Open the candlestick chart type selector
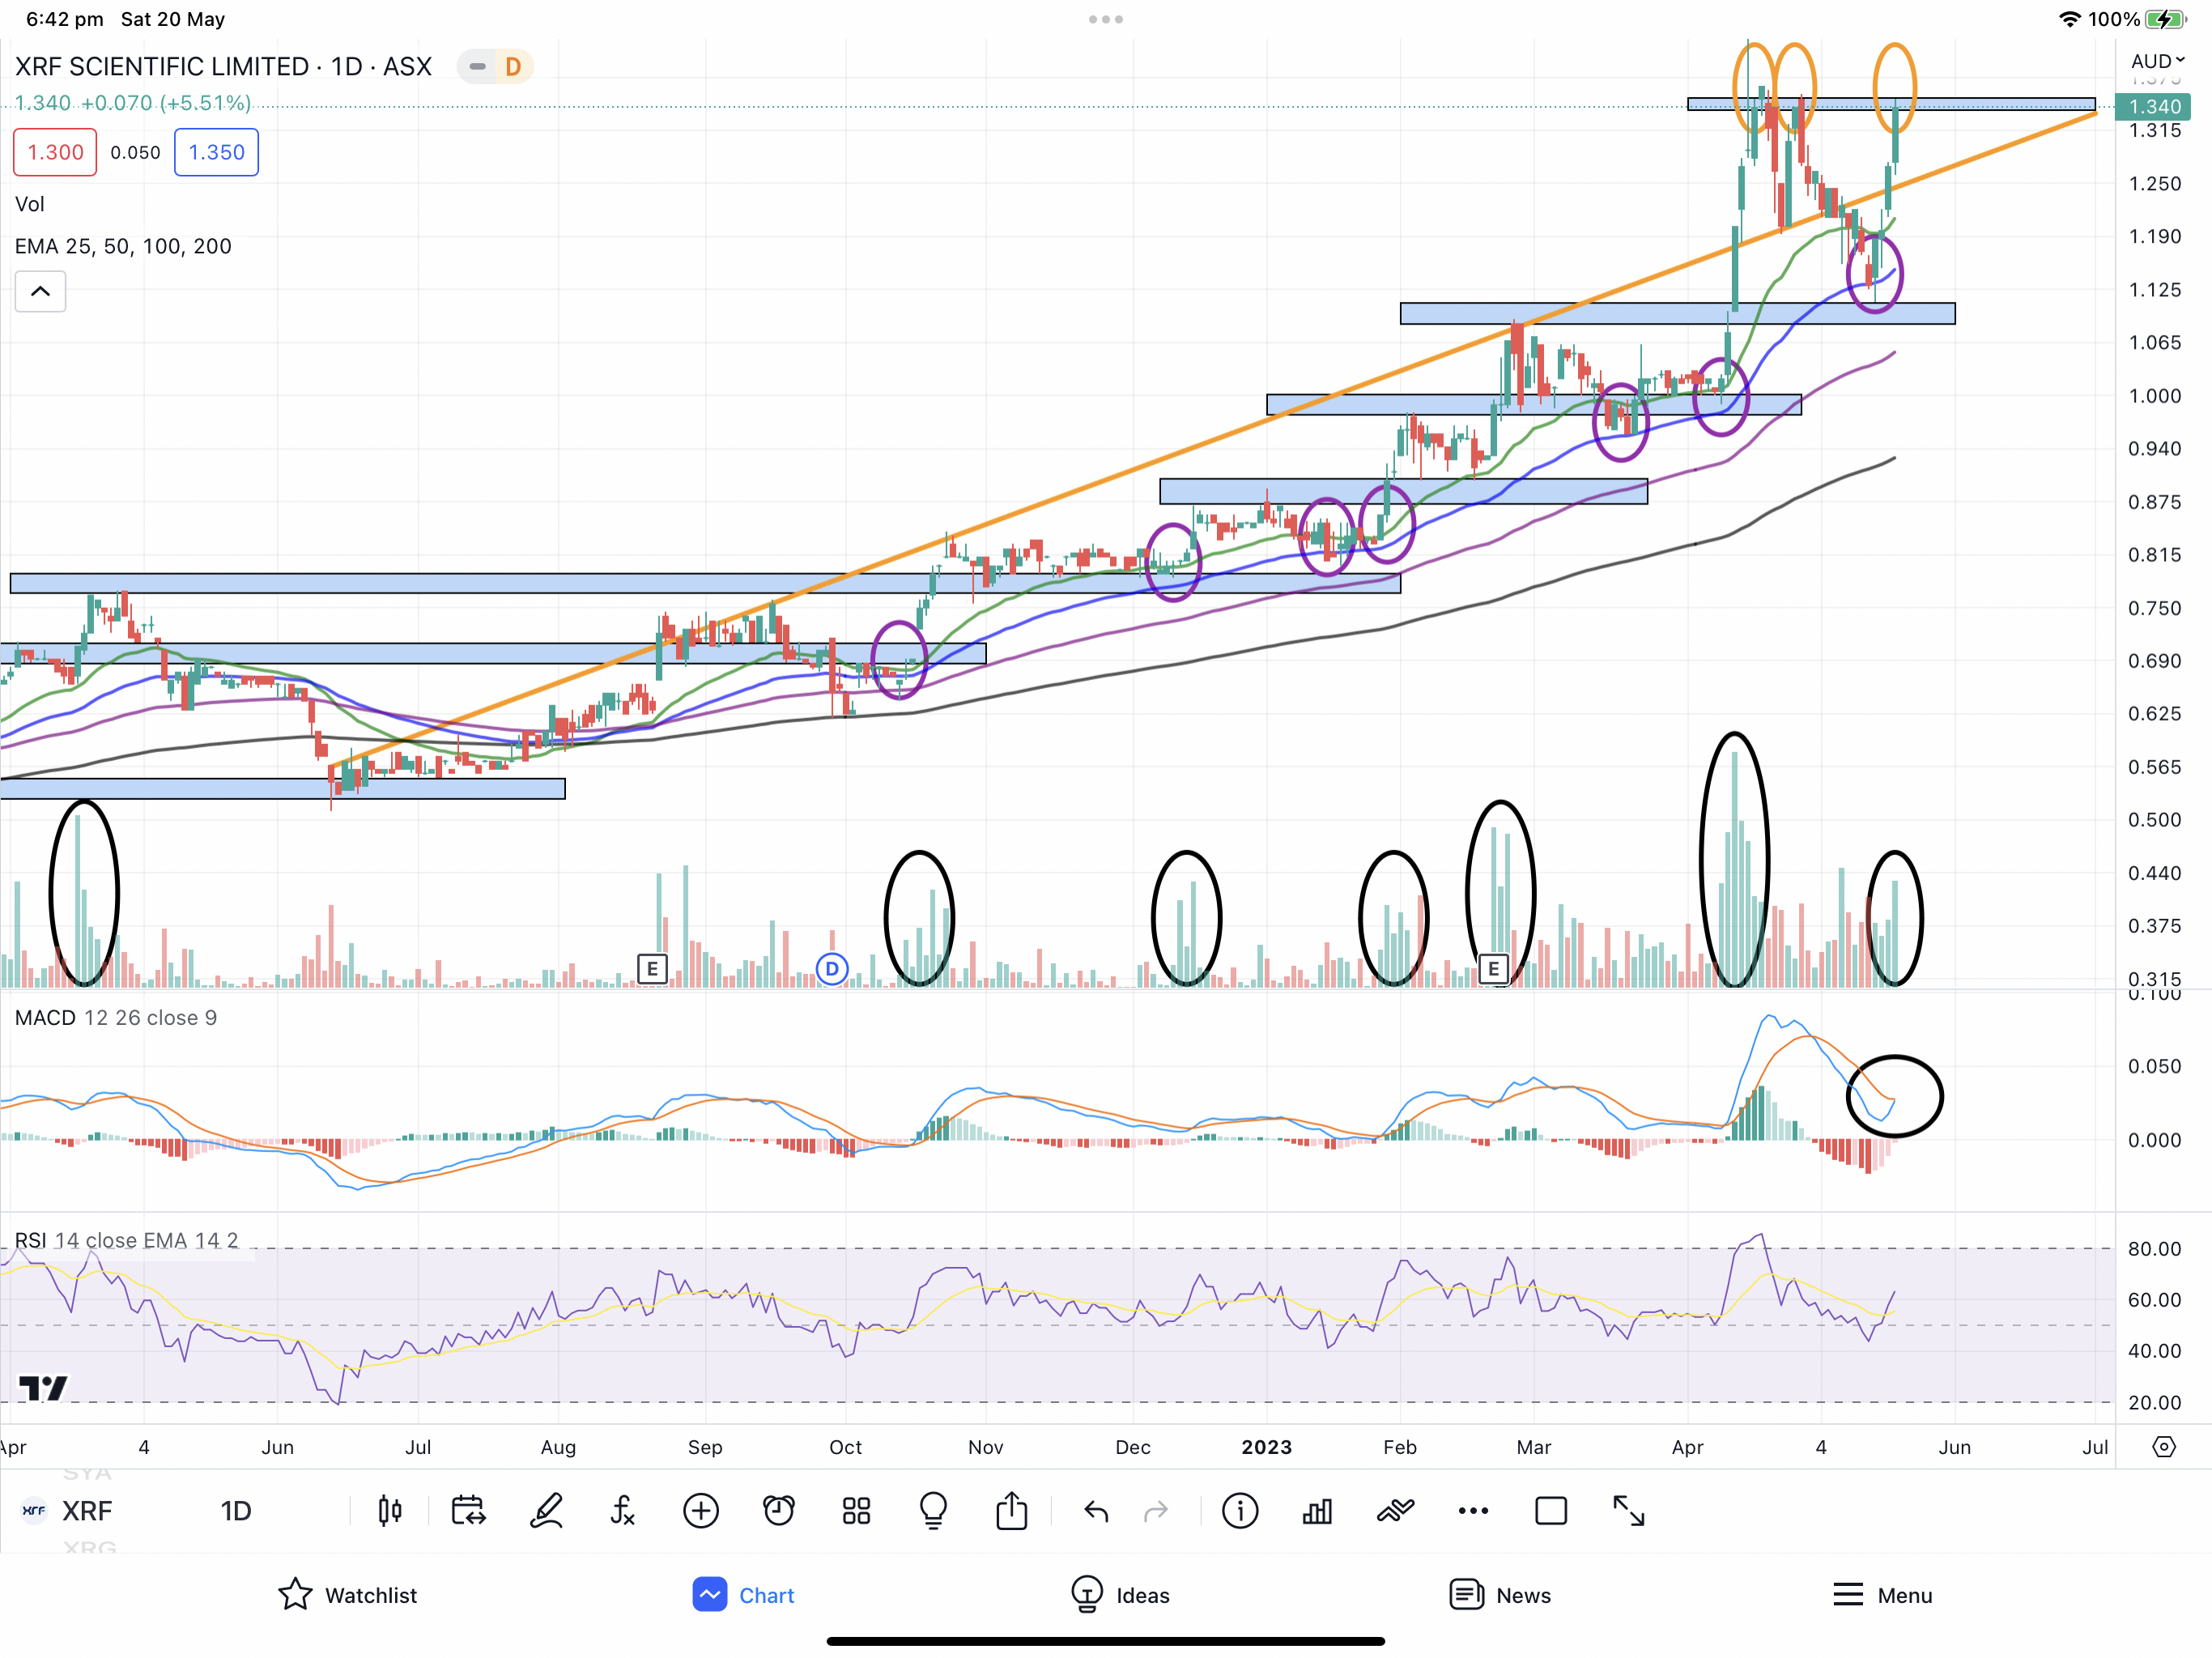 [390, 1511]
